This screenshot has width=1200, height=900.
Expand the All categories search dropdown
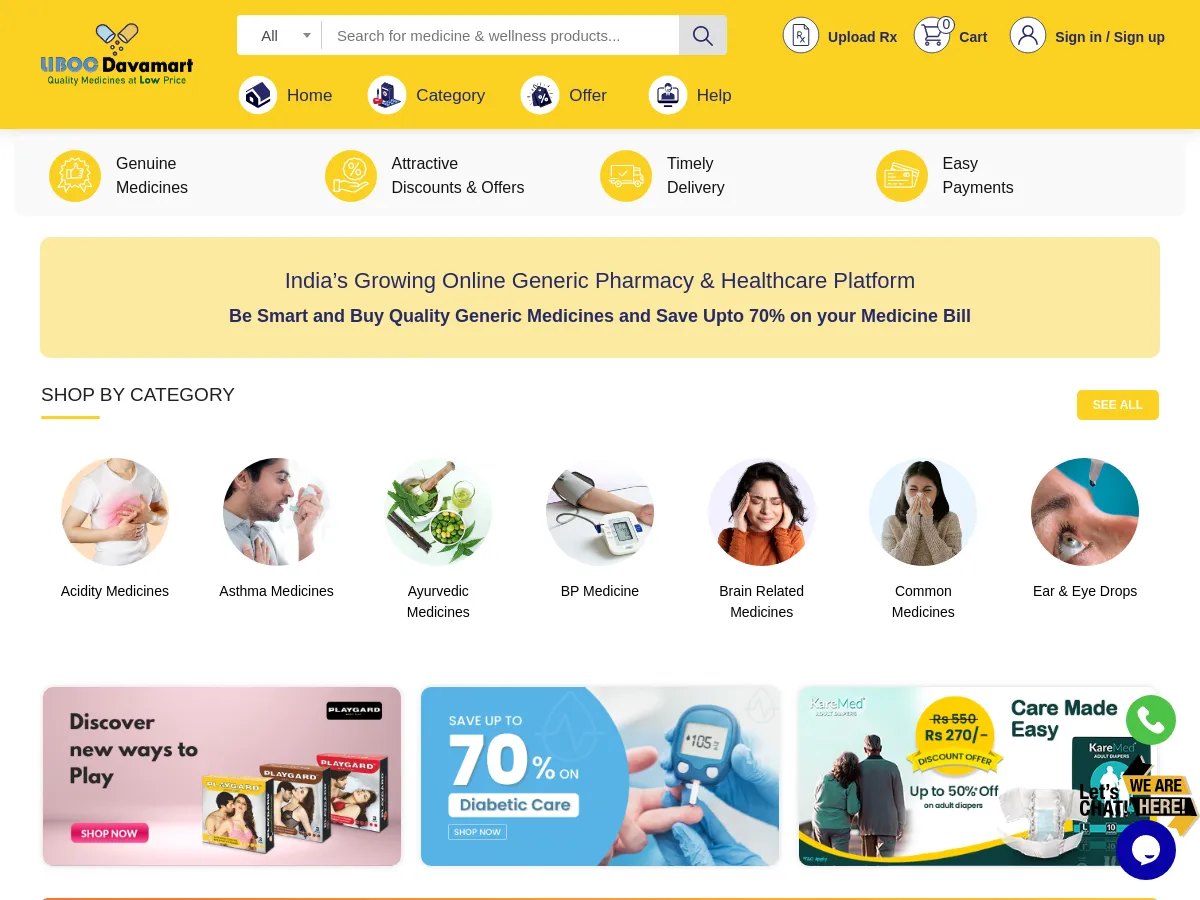click(x=280, y=36)
